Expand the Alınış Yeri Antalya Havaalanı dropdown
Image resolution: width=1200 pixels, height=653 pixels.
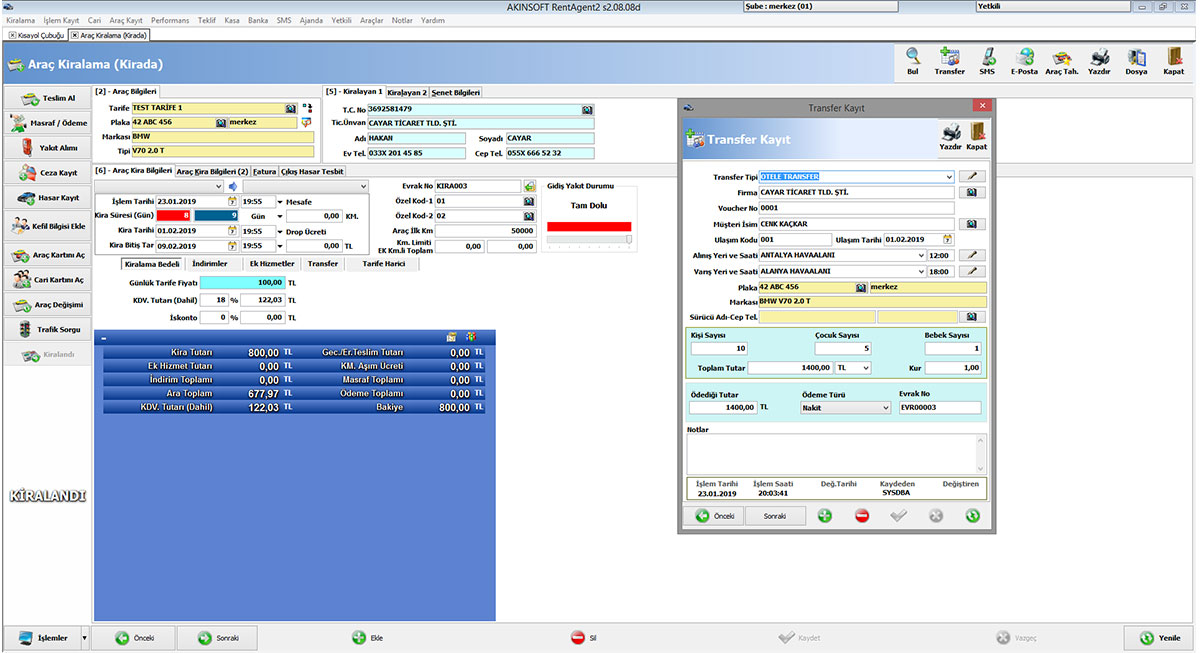(x=920, y=255)
